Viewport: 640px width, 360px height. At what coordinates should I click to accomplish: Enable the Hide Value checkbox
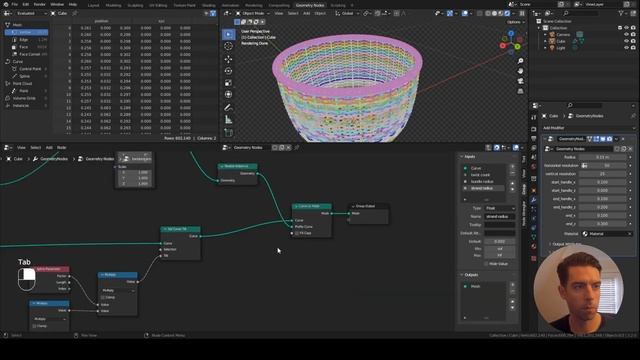486,264
